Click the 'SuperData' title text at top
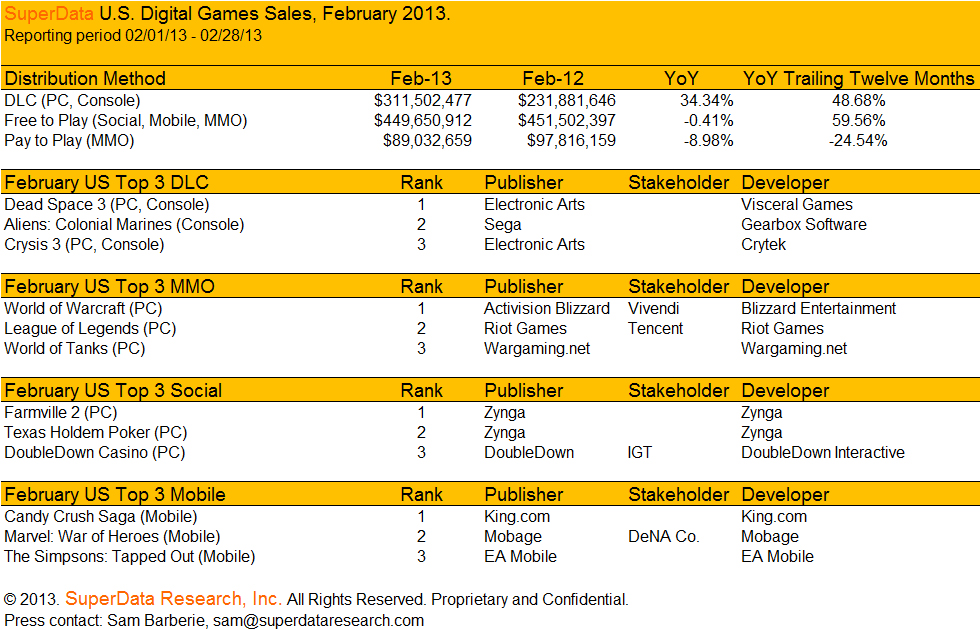 click(x=49, y=13)
